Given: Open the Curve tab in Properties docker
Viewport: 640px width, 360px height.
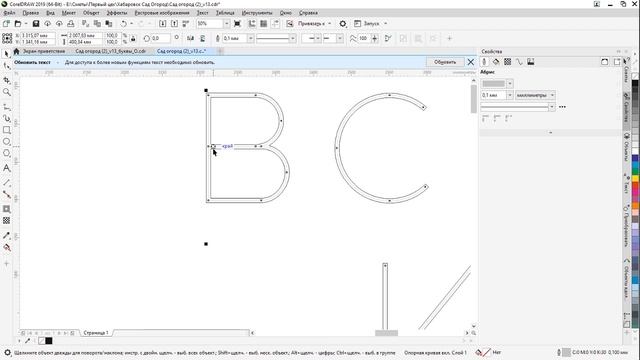Looking at the screenshot, I should point(519,62).
